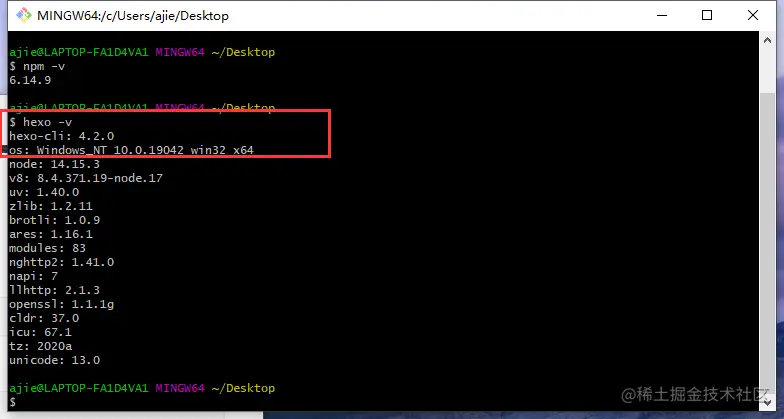Click the 'modules: 83' line
Screen dimensions: 784x419
(48, 248)
